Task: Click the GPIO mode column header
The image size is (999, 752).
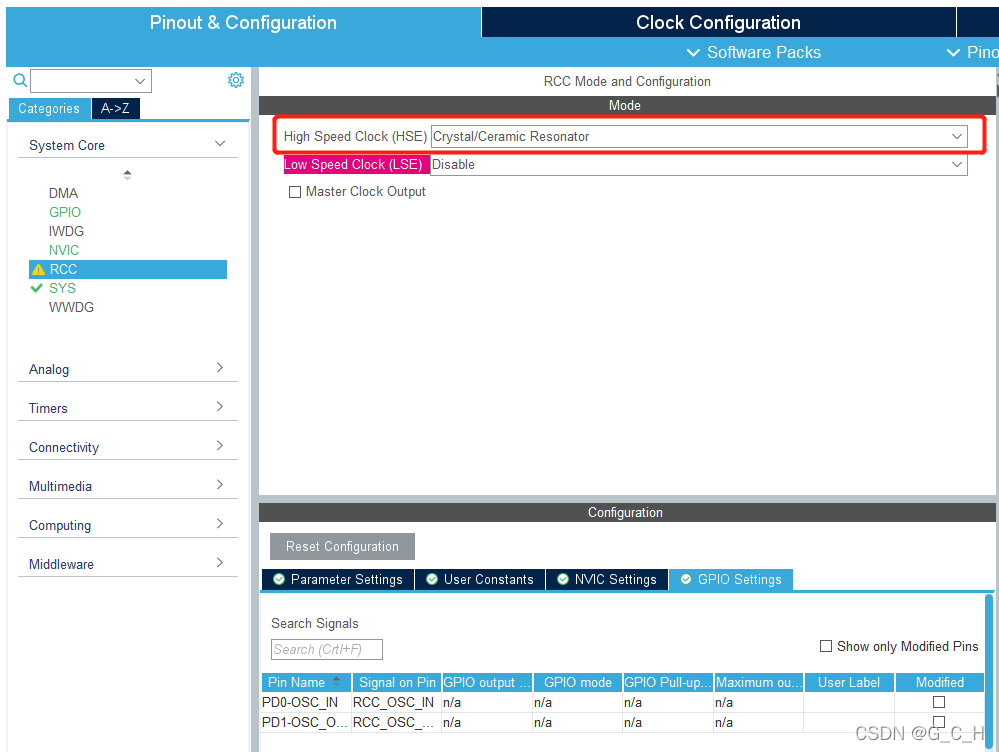Action: pos(577,682)
